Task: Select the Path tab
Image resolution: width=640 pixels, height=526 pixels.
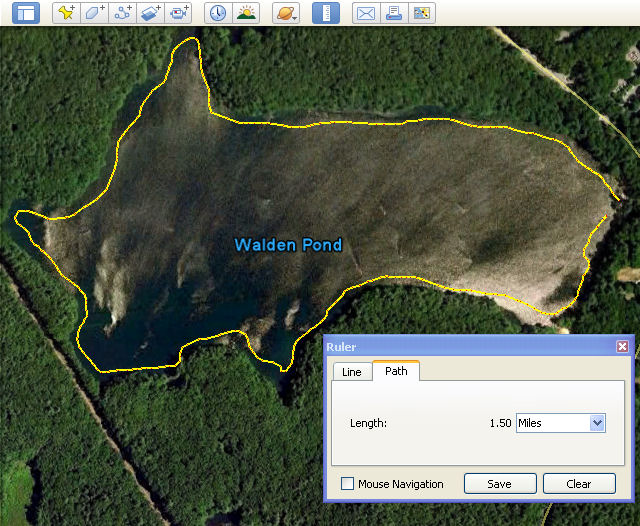Action: pos(396,371)
